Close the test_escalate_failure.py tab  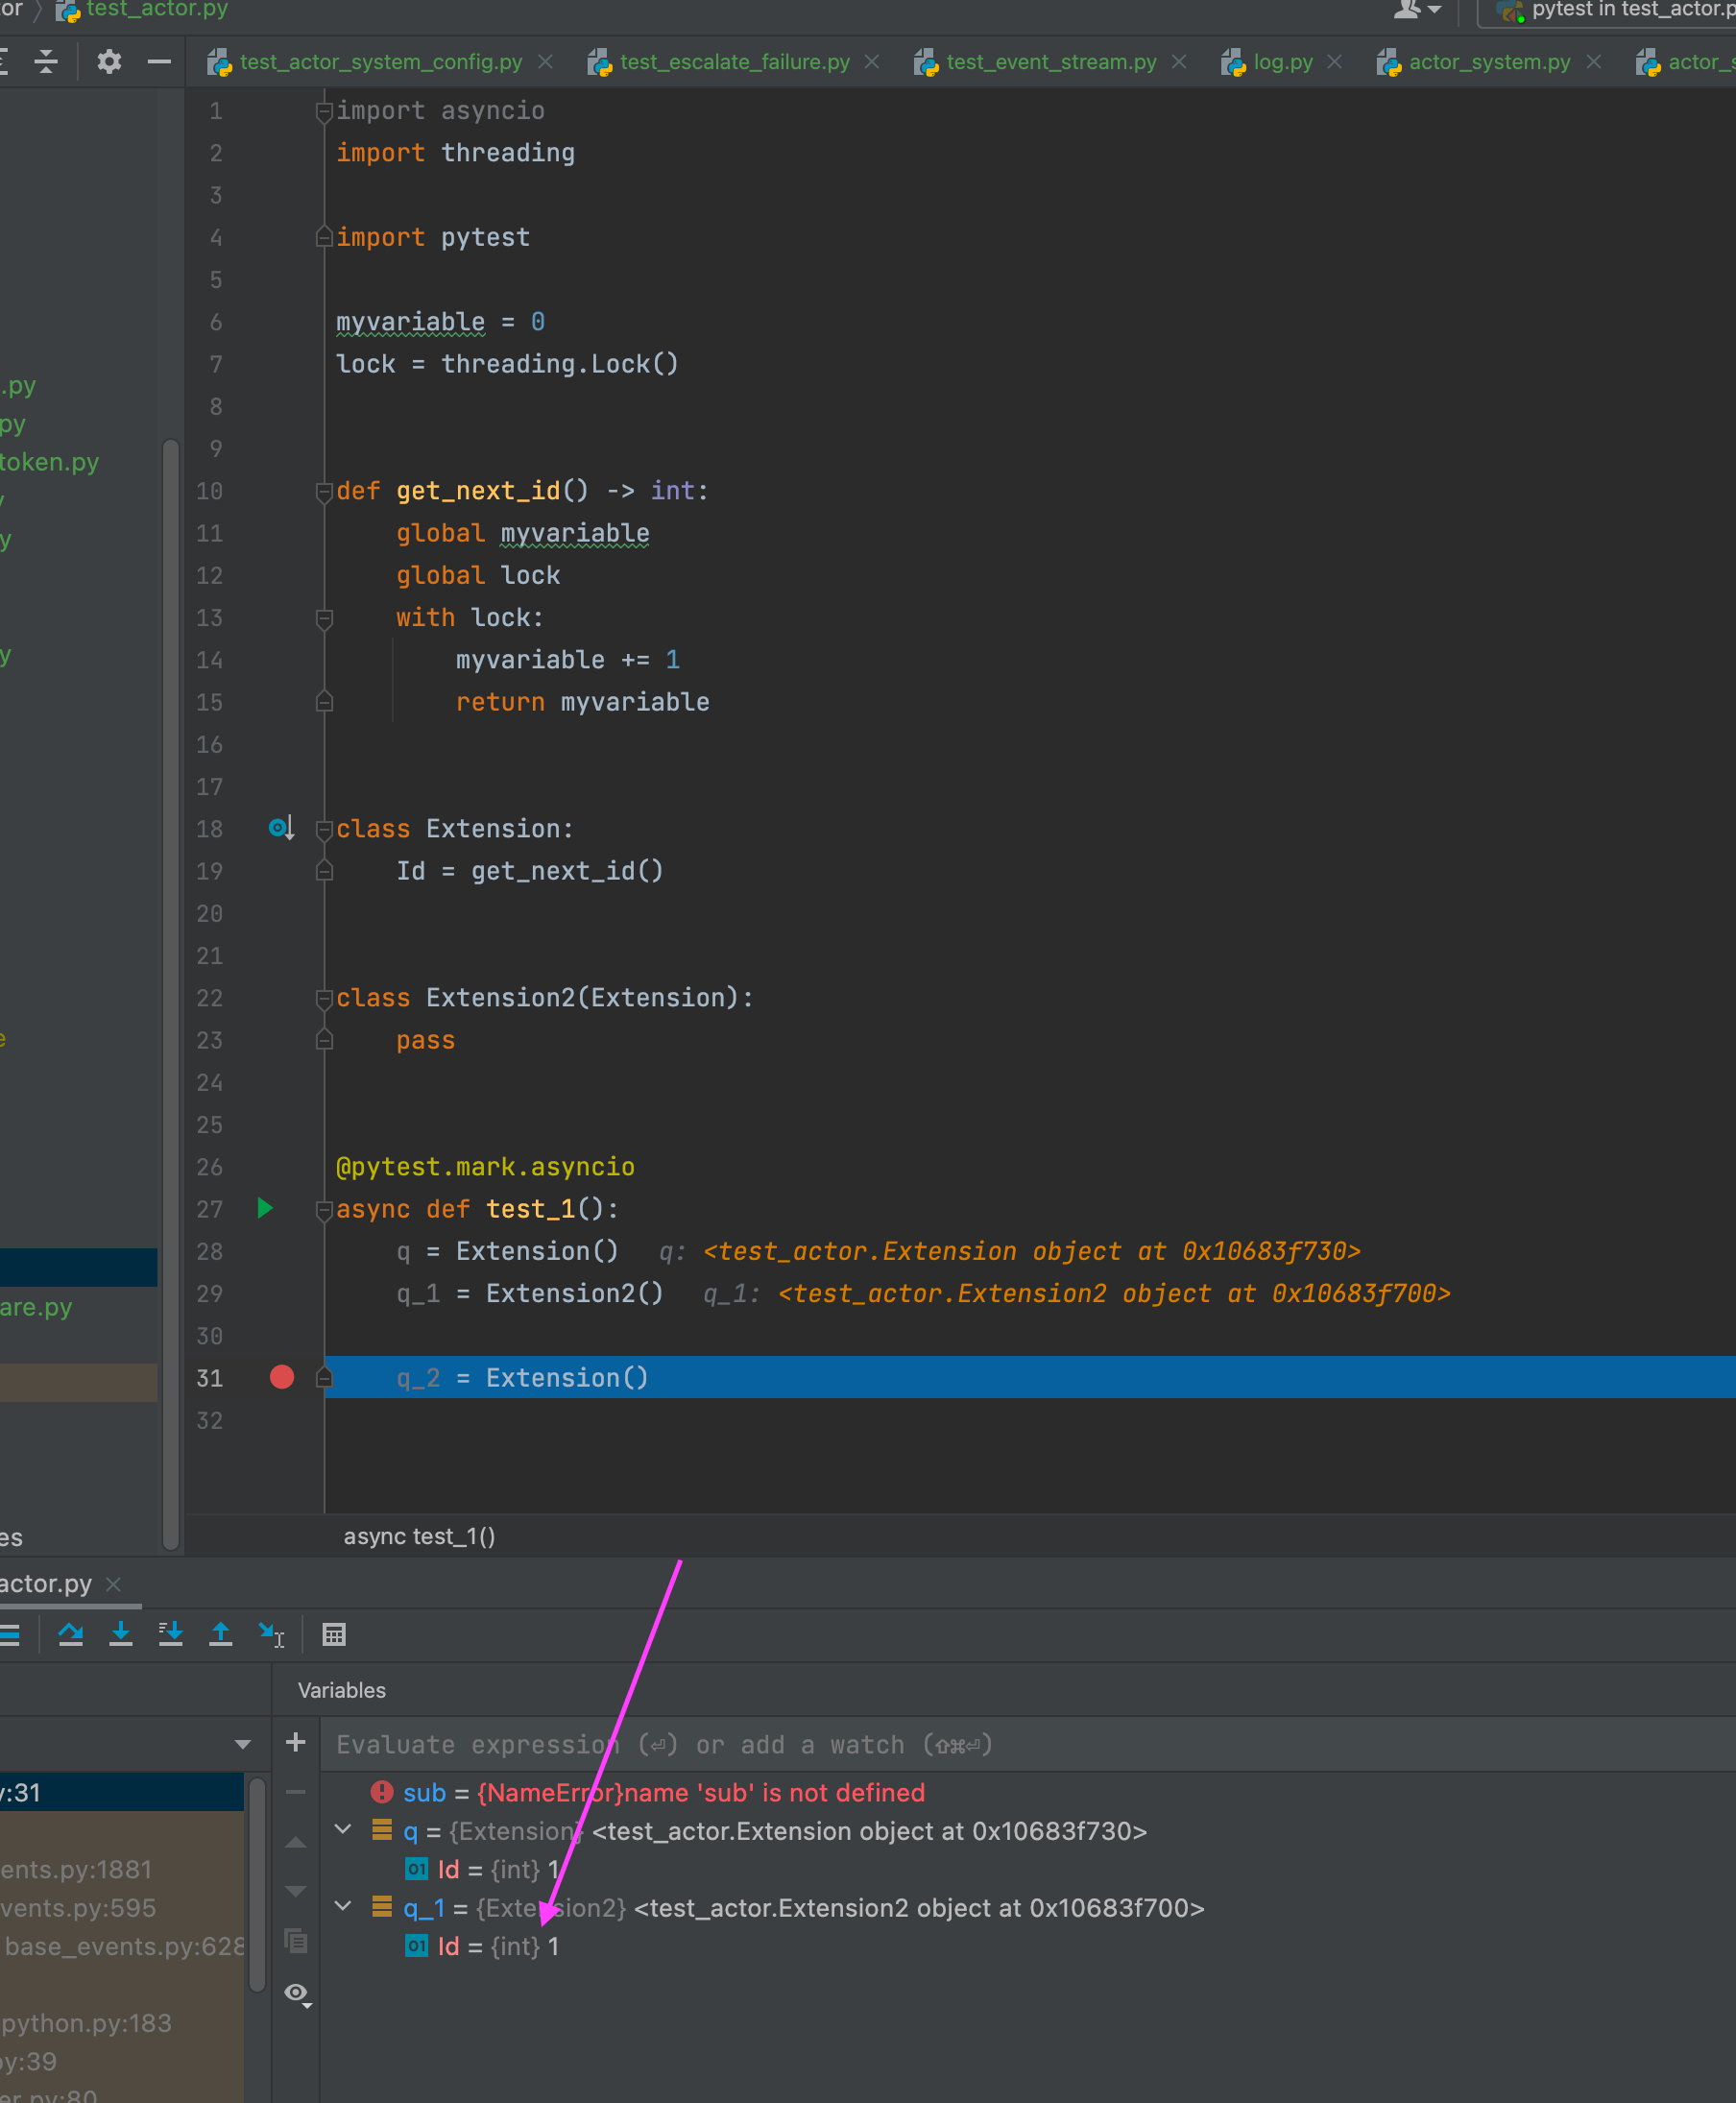[x=872, y=62]
